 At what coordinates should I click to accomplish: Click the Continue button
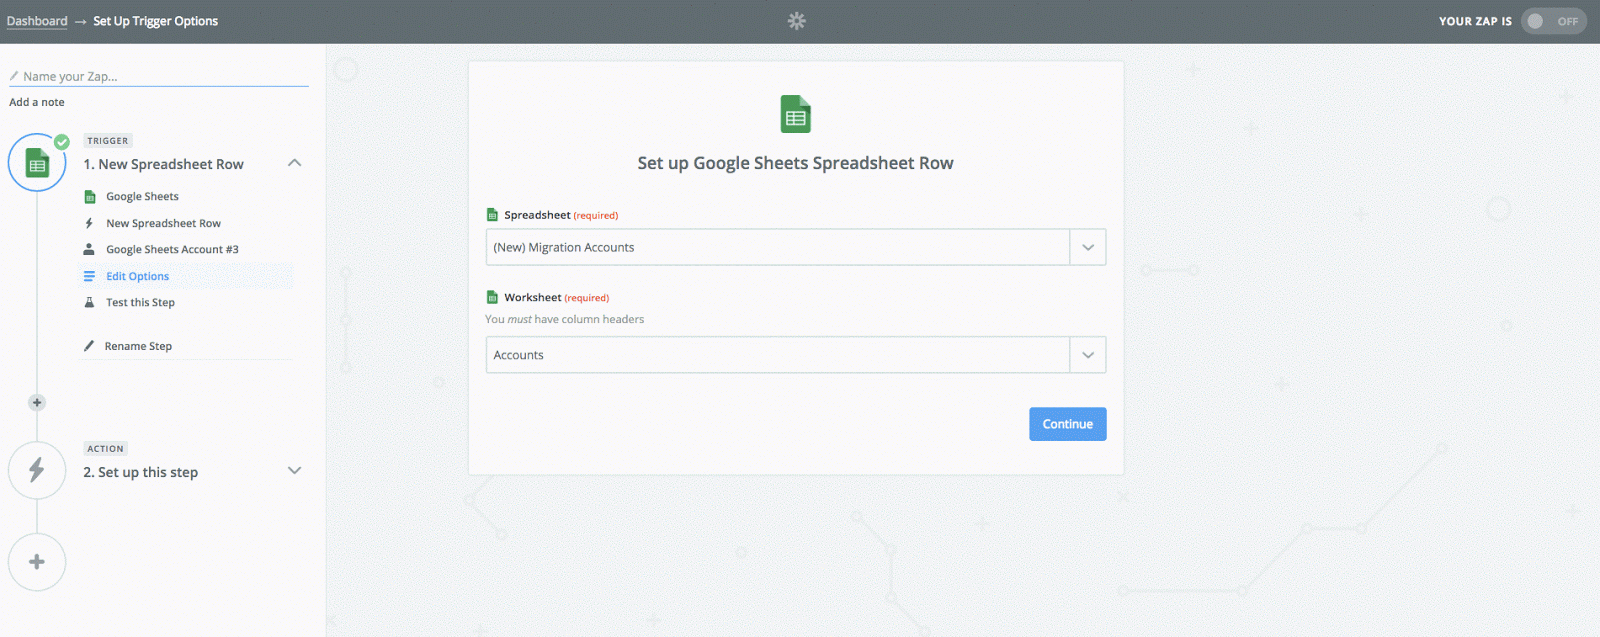click(1068, 424)
